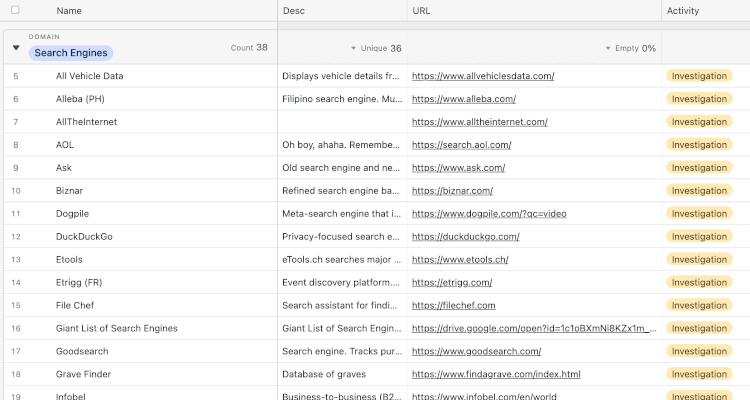
Task: Click the URL column header
Action: coord(421,11)
